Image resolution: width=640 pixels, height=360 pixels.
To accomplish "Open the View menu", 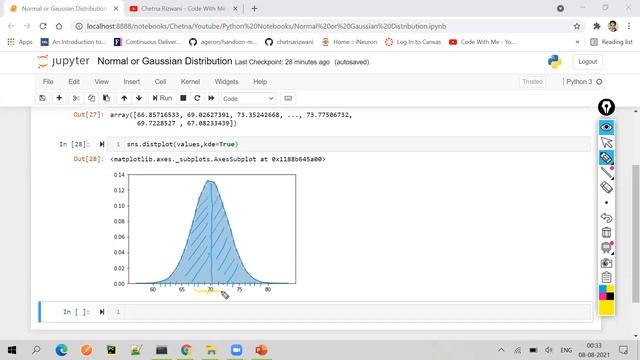I will [x=102, y=82].
